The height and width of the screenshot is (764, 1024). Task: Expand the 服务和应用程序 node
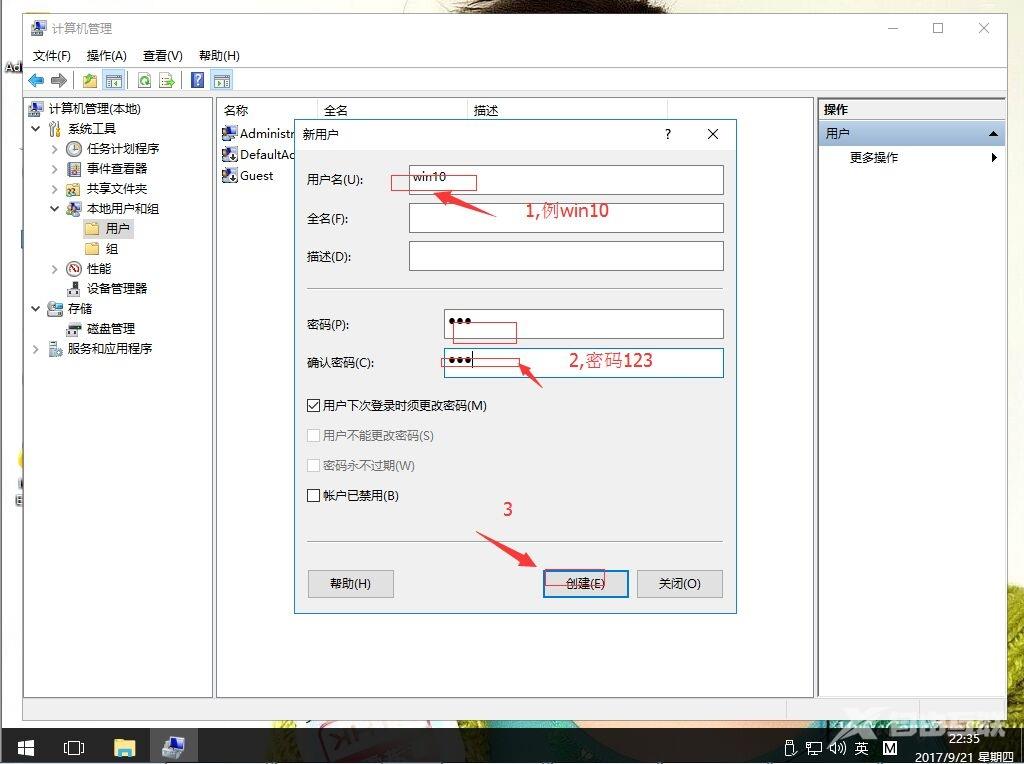[36, 349]
